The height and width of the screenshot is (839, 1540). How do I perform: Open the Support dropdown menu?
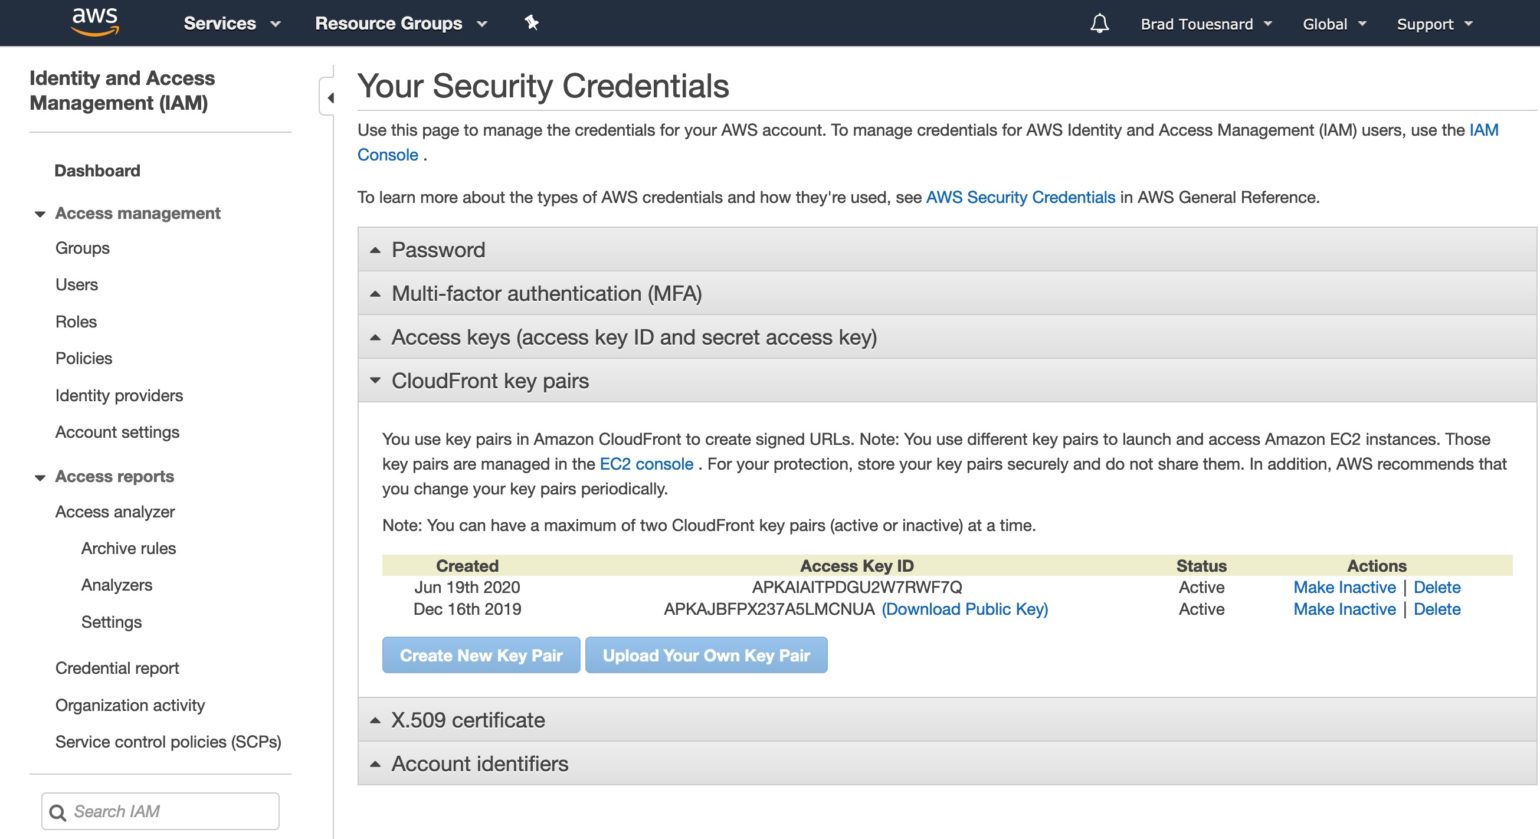pos(1435,24)
